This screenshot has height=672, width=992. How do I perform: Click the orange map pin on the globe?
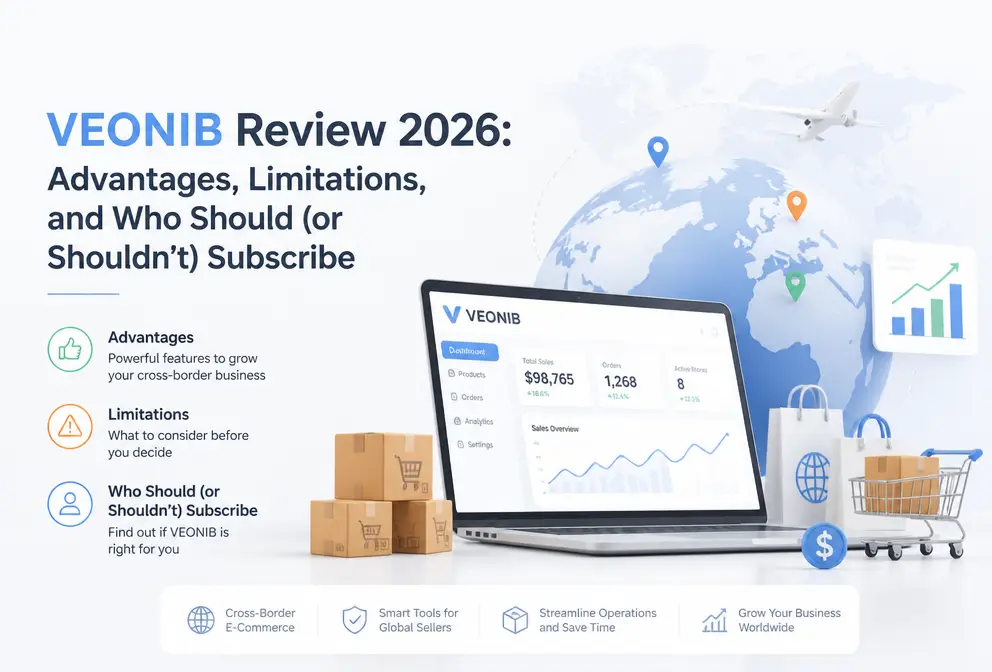[797, 206]
